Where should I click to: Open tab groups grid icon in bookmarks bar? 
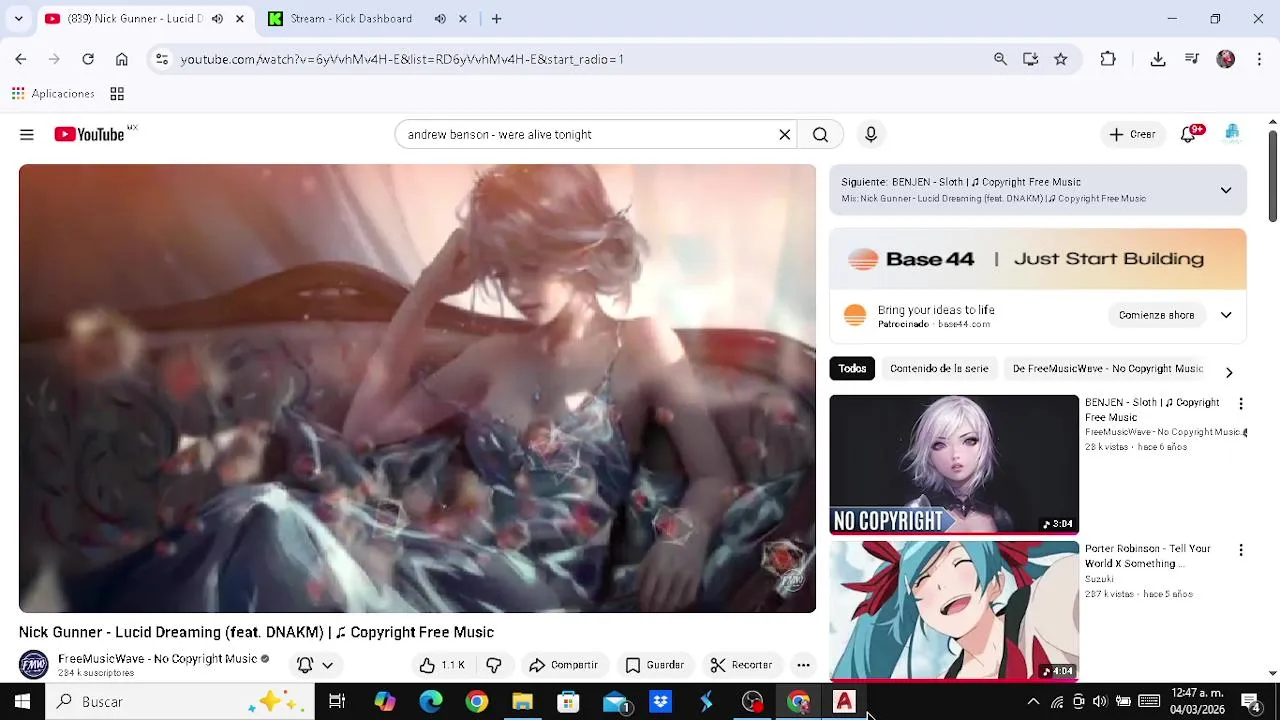coord(117,94)
